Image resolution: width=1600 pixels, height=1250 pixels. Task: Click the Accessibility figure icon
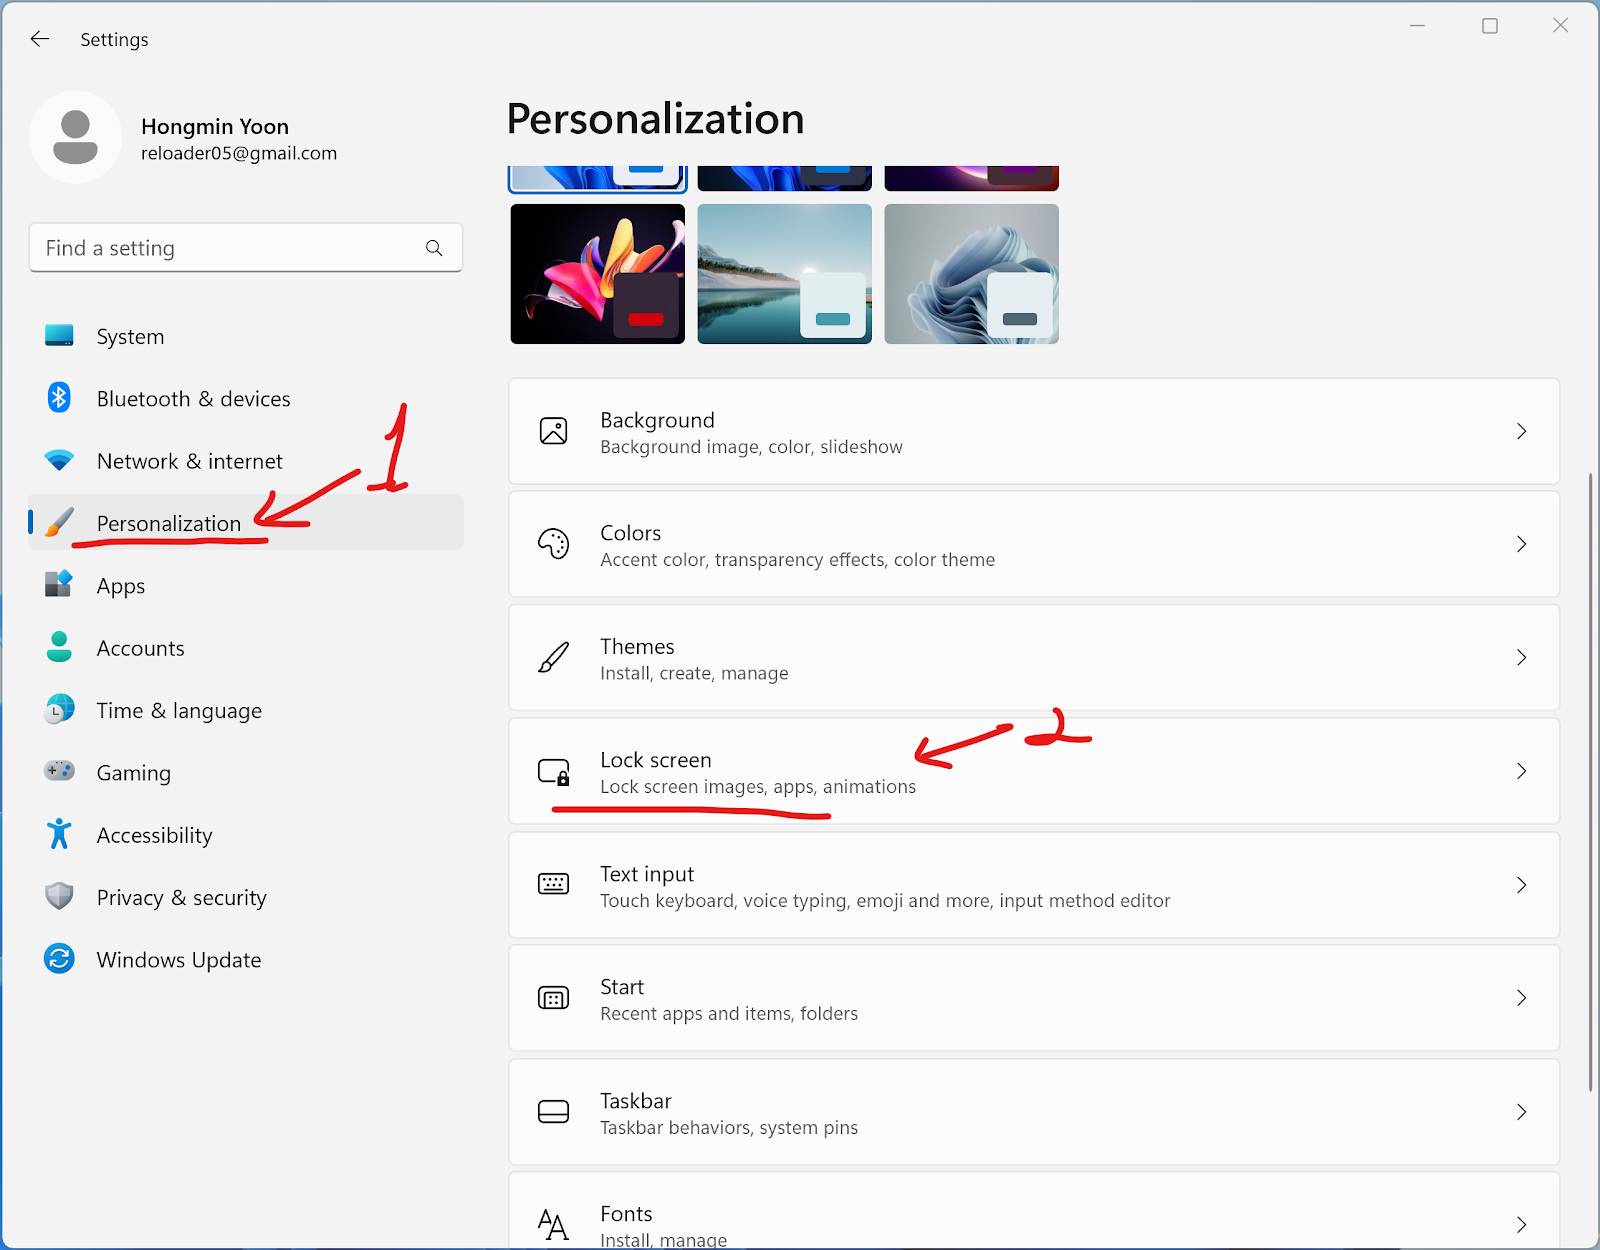click(59, 834)
